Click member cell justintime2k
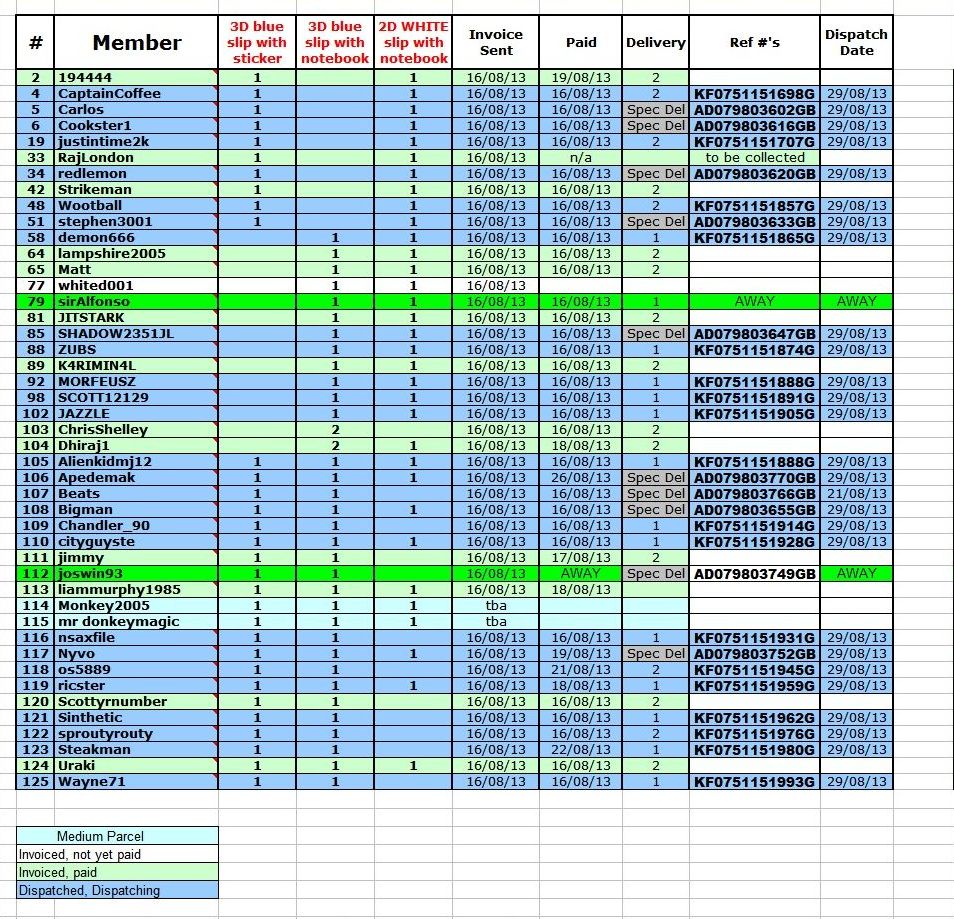 (136, 142)
